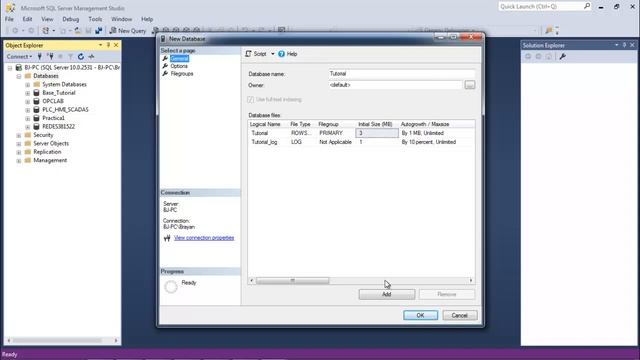Click the Owner input field
Viewport: 640px width, 360px height.
[396, 85]
